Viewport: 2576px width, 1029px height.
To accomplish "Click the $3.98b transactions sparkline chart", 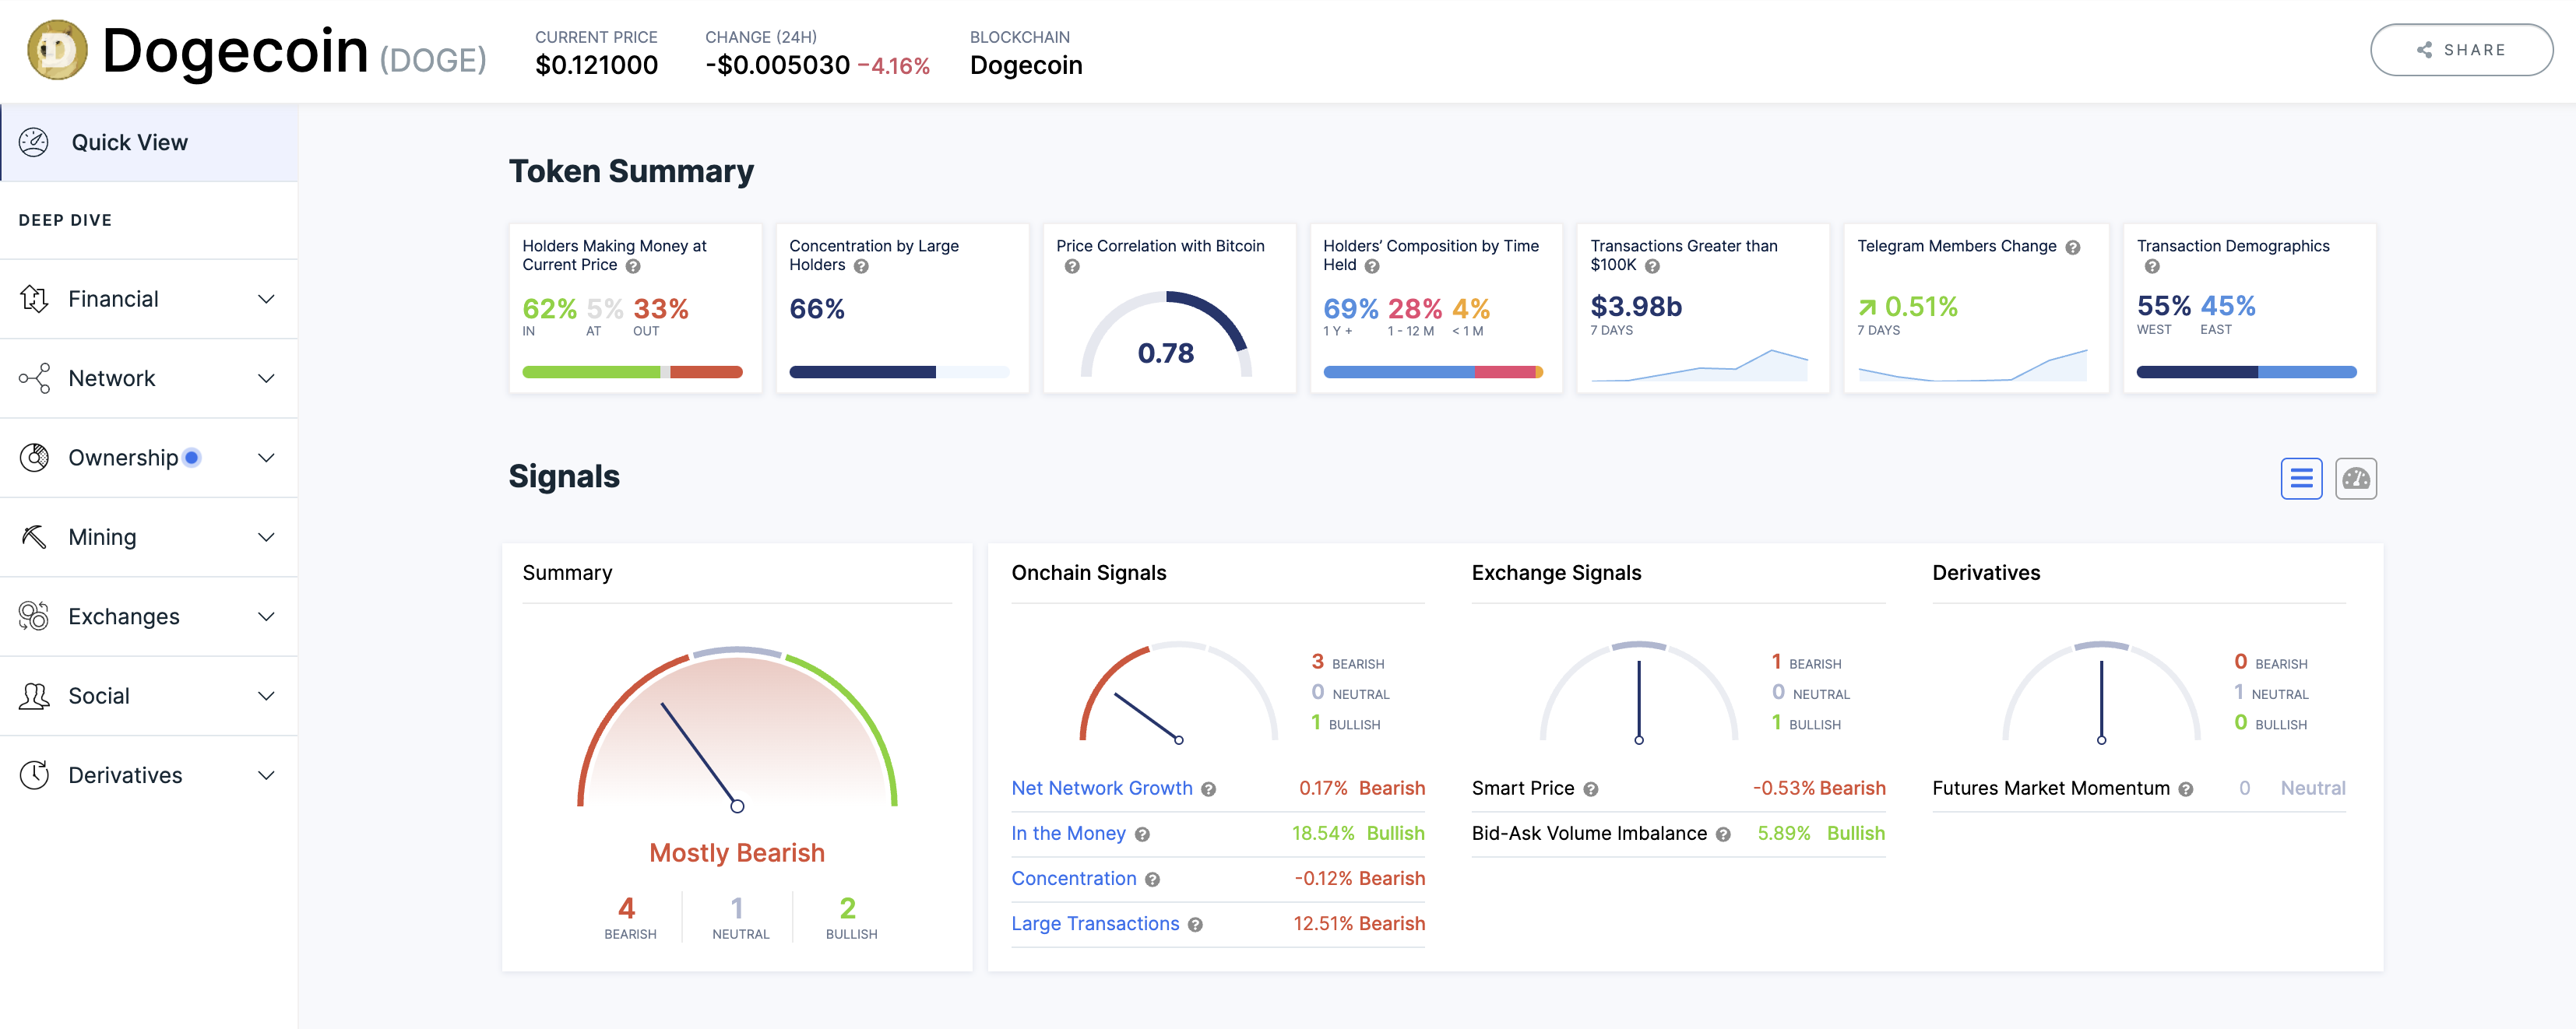I will coord(1699,364).
